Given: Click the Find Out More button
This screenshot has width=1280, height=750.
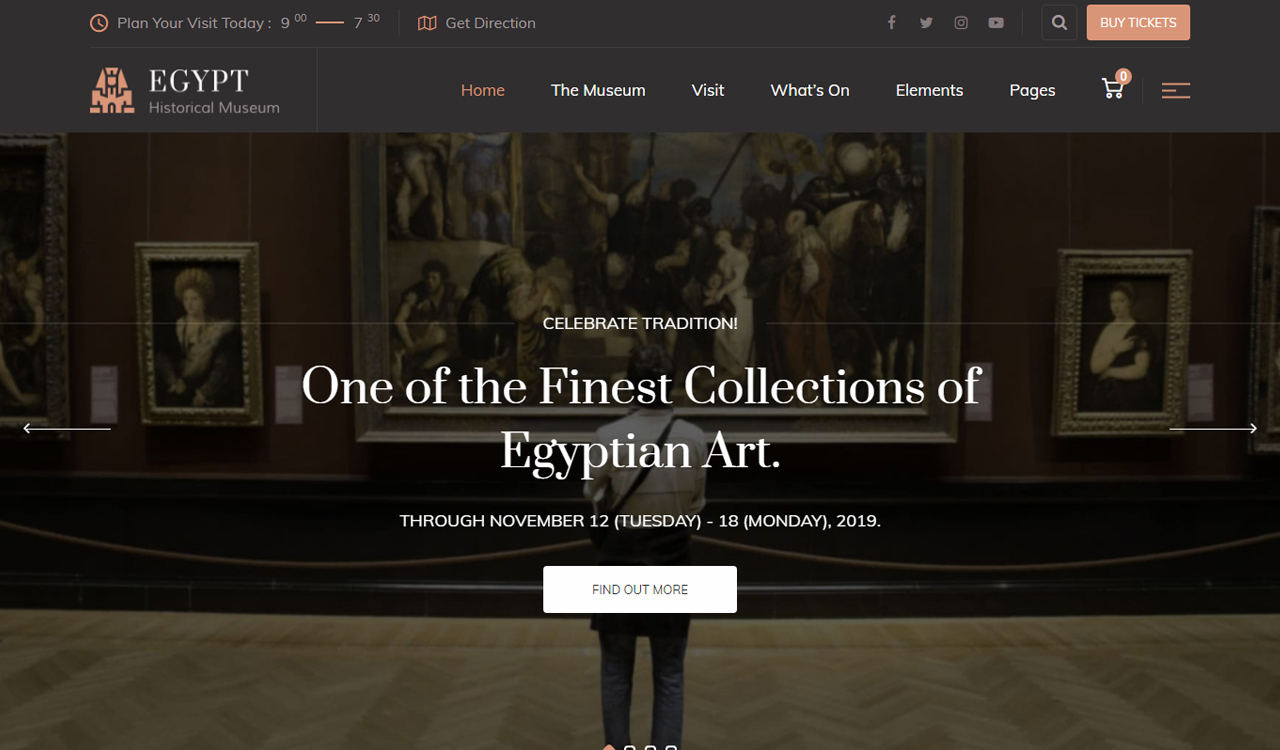Looking at the screenshot, I should (x=640, y=589).
